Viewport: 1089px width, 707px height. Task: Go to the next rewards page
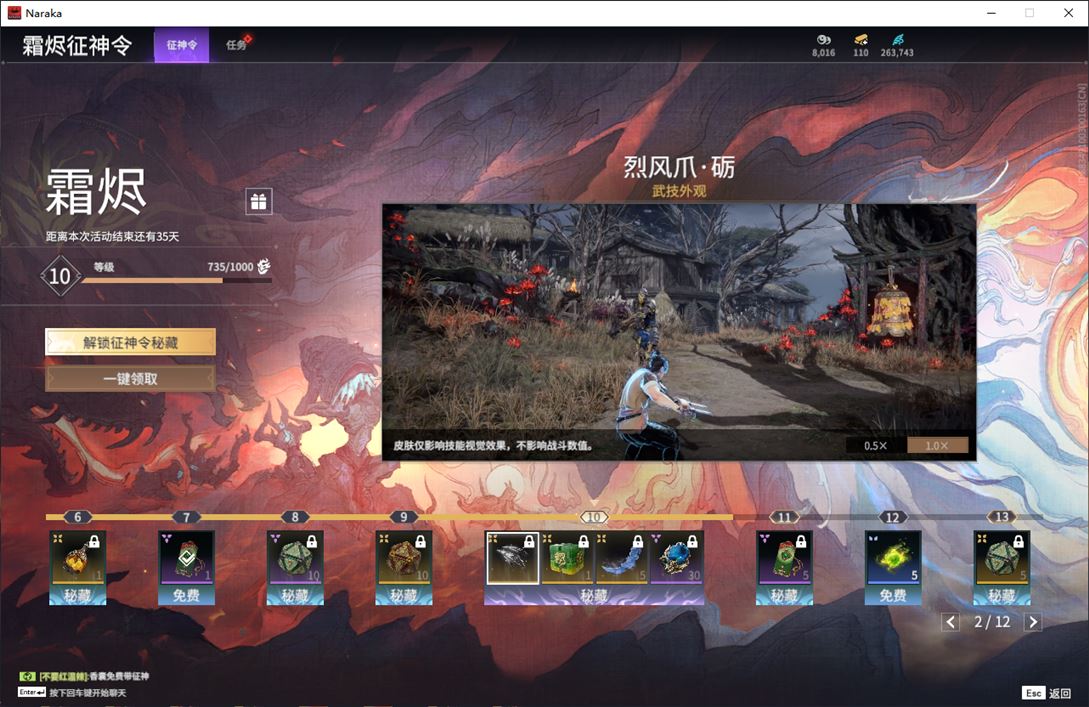click(1033, 622)
